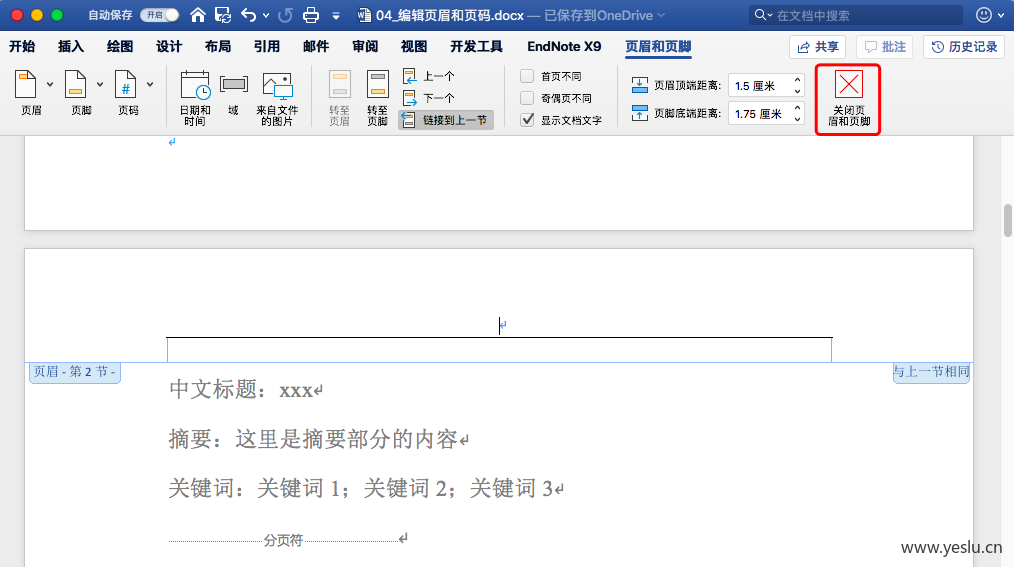Click the 共享 (Share) button

tap(817, 47)
